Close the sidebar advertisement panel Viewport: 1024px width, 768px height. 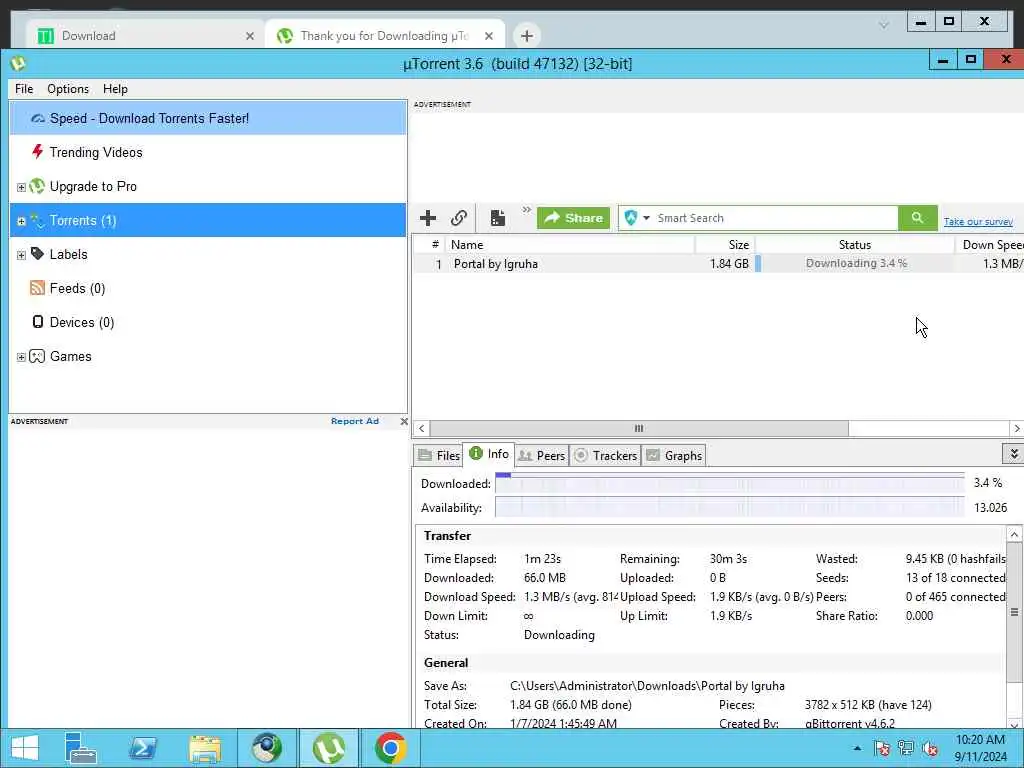tap(404, 421)
